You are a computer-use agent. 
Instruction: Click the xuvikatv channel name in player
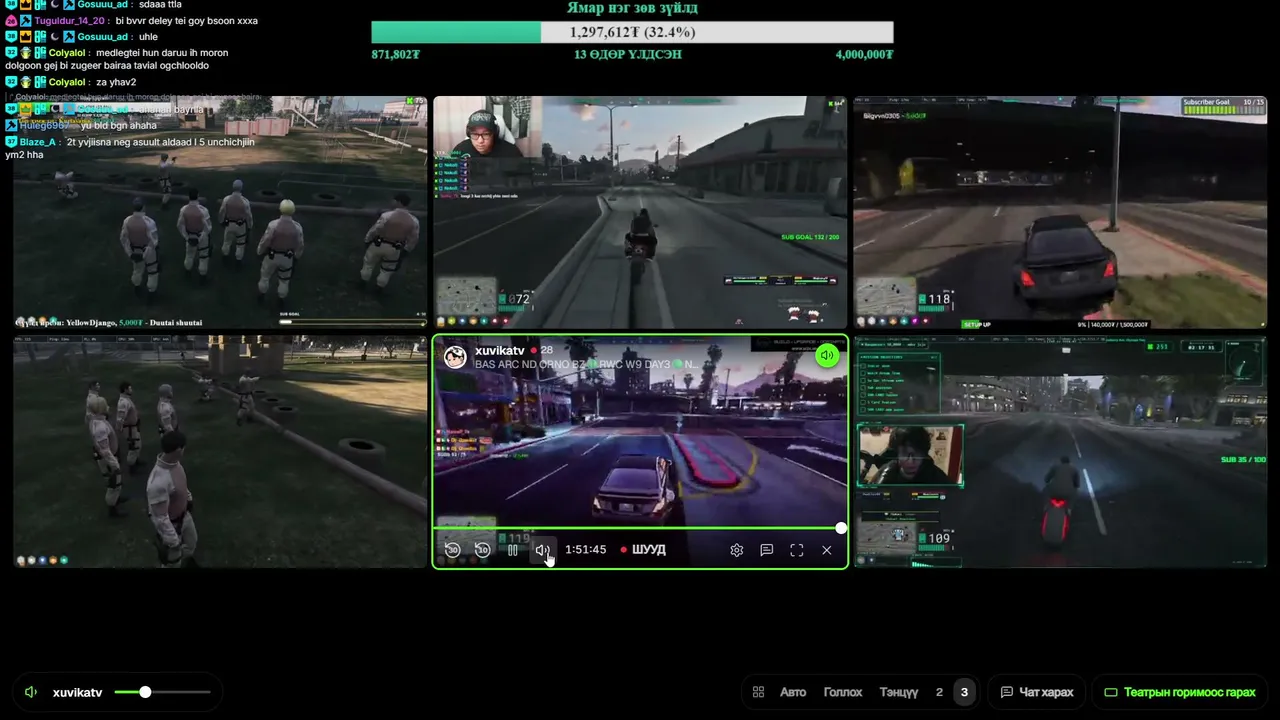click(500, 351)
